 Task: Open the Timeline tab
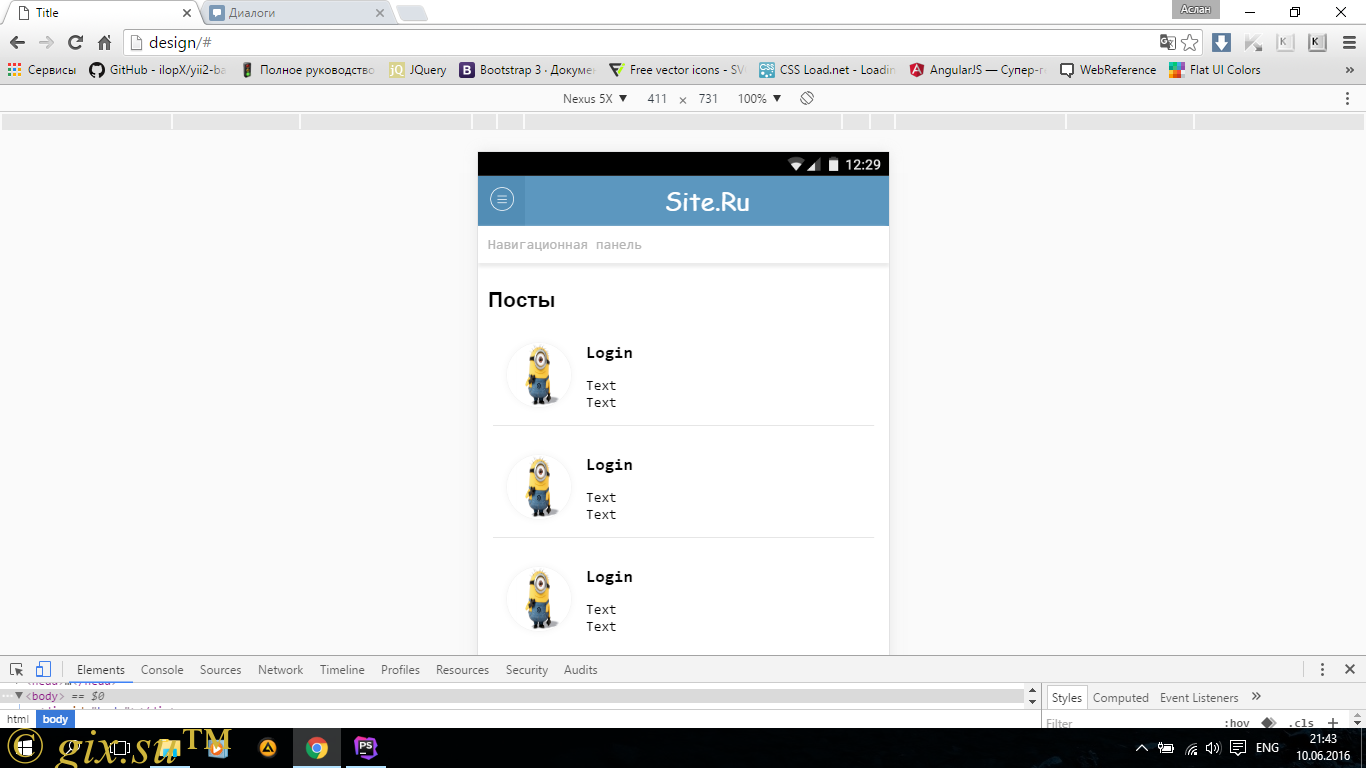click(x=342, y=670)
